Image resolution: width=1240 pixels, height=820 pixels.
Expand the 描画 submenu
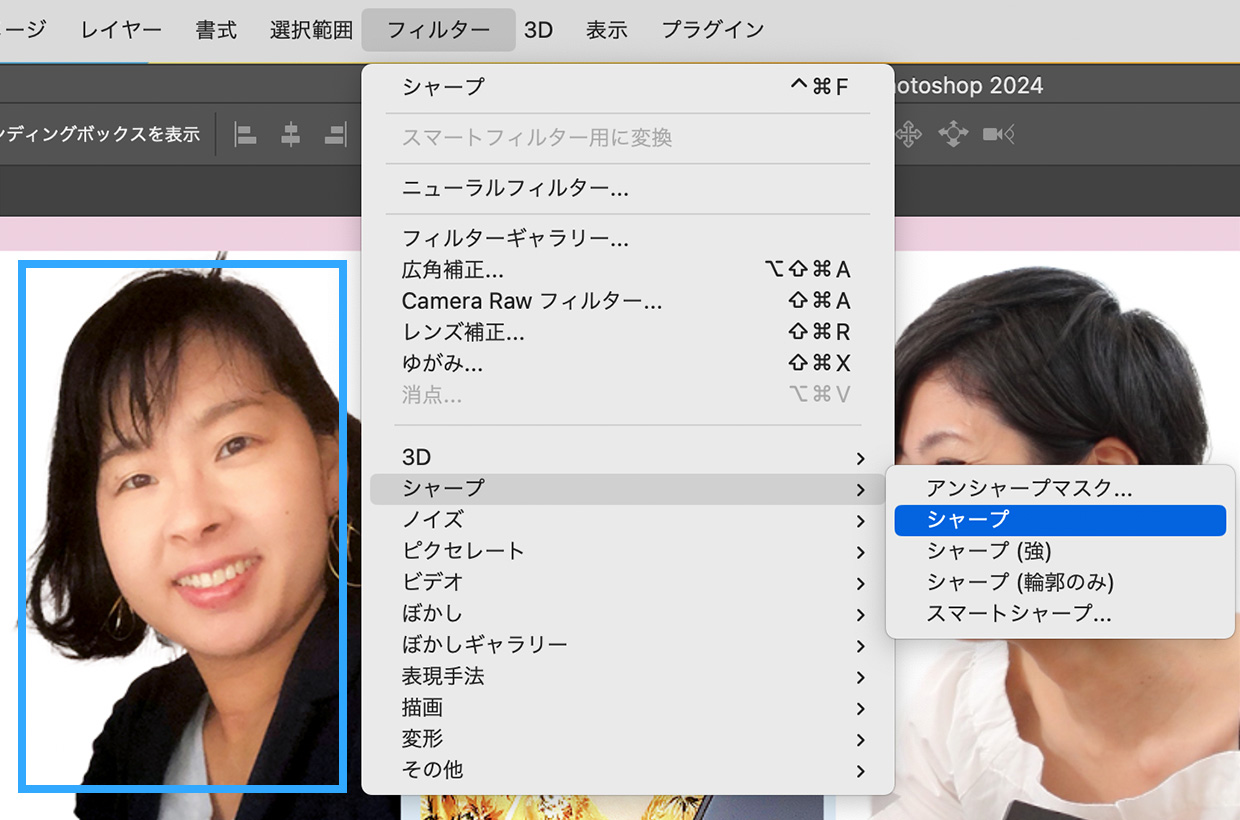[x=627, y=708]
